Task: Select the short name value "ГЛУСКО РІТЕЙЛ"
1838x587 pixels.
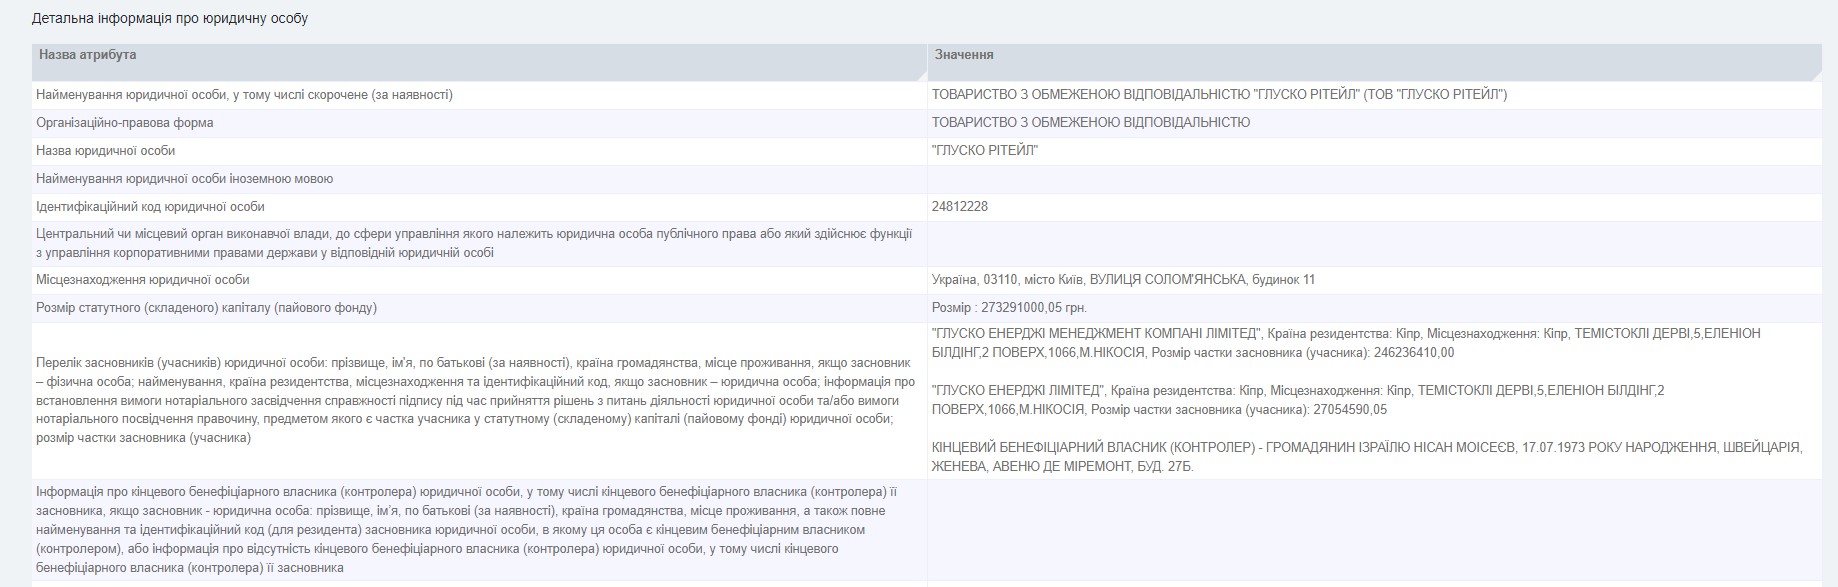Action: 985,151
